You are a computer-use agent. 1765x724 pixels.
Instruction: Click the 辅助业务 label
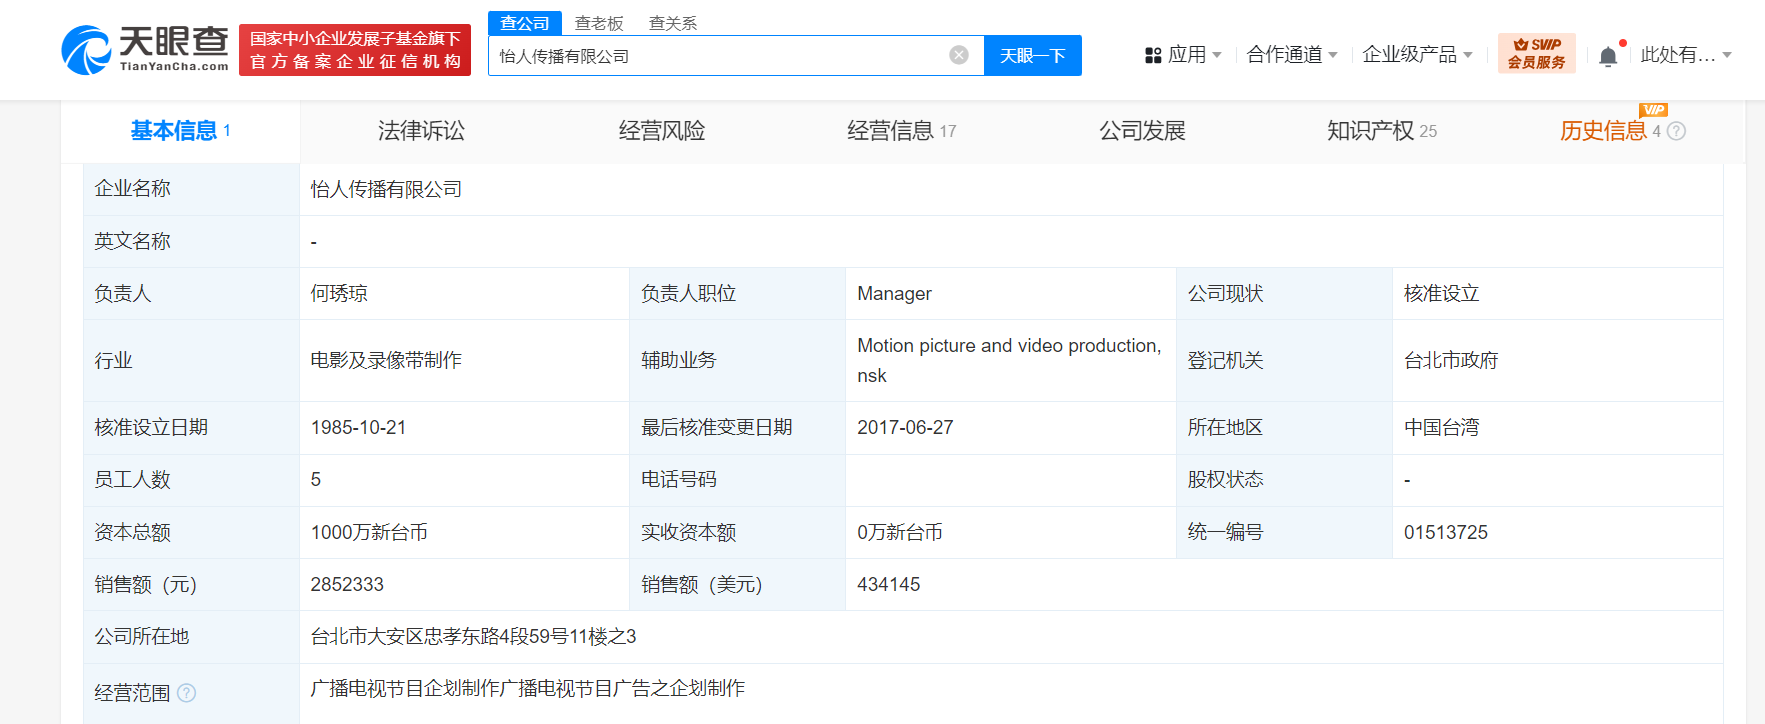click(678, 360)
